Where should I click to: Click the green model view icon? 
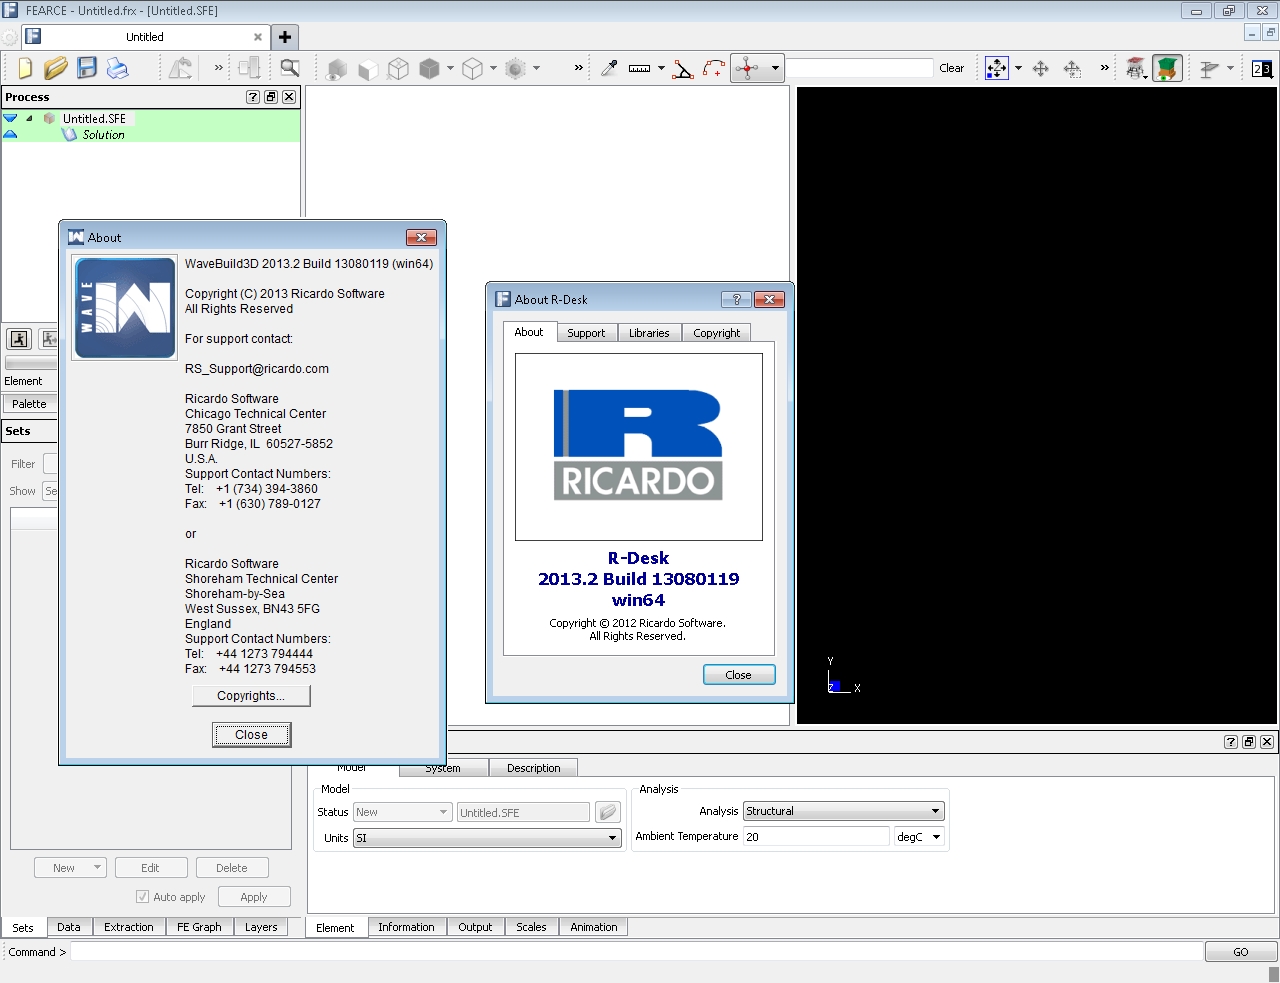pos(1167,68)
